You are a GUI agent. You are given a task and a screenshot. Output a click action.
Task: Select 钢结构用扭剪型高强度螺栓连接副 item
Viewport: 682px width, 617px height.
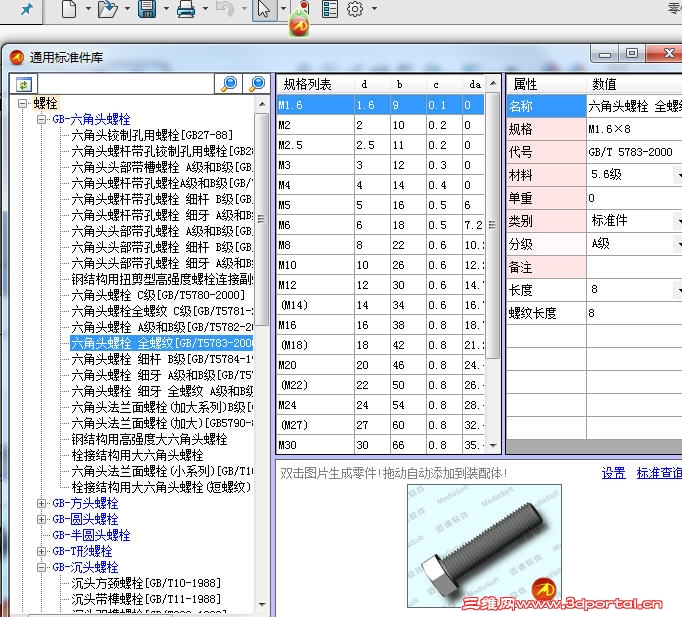162,279
